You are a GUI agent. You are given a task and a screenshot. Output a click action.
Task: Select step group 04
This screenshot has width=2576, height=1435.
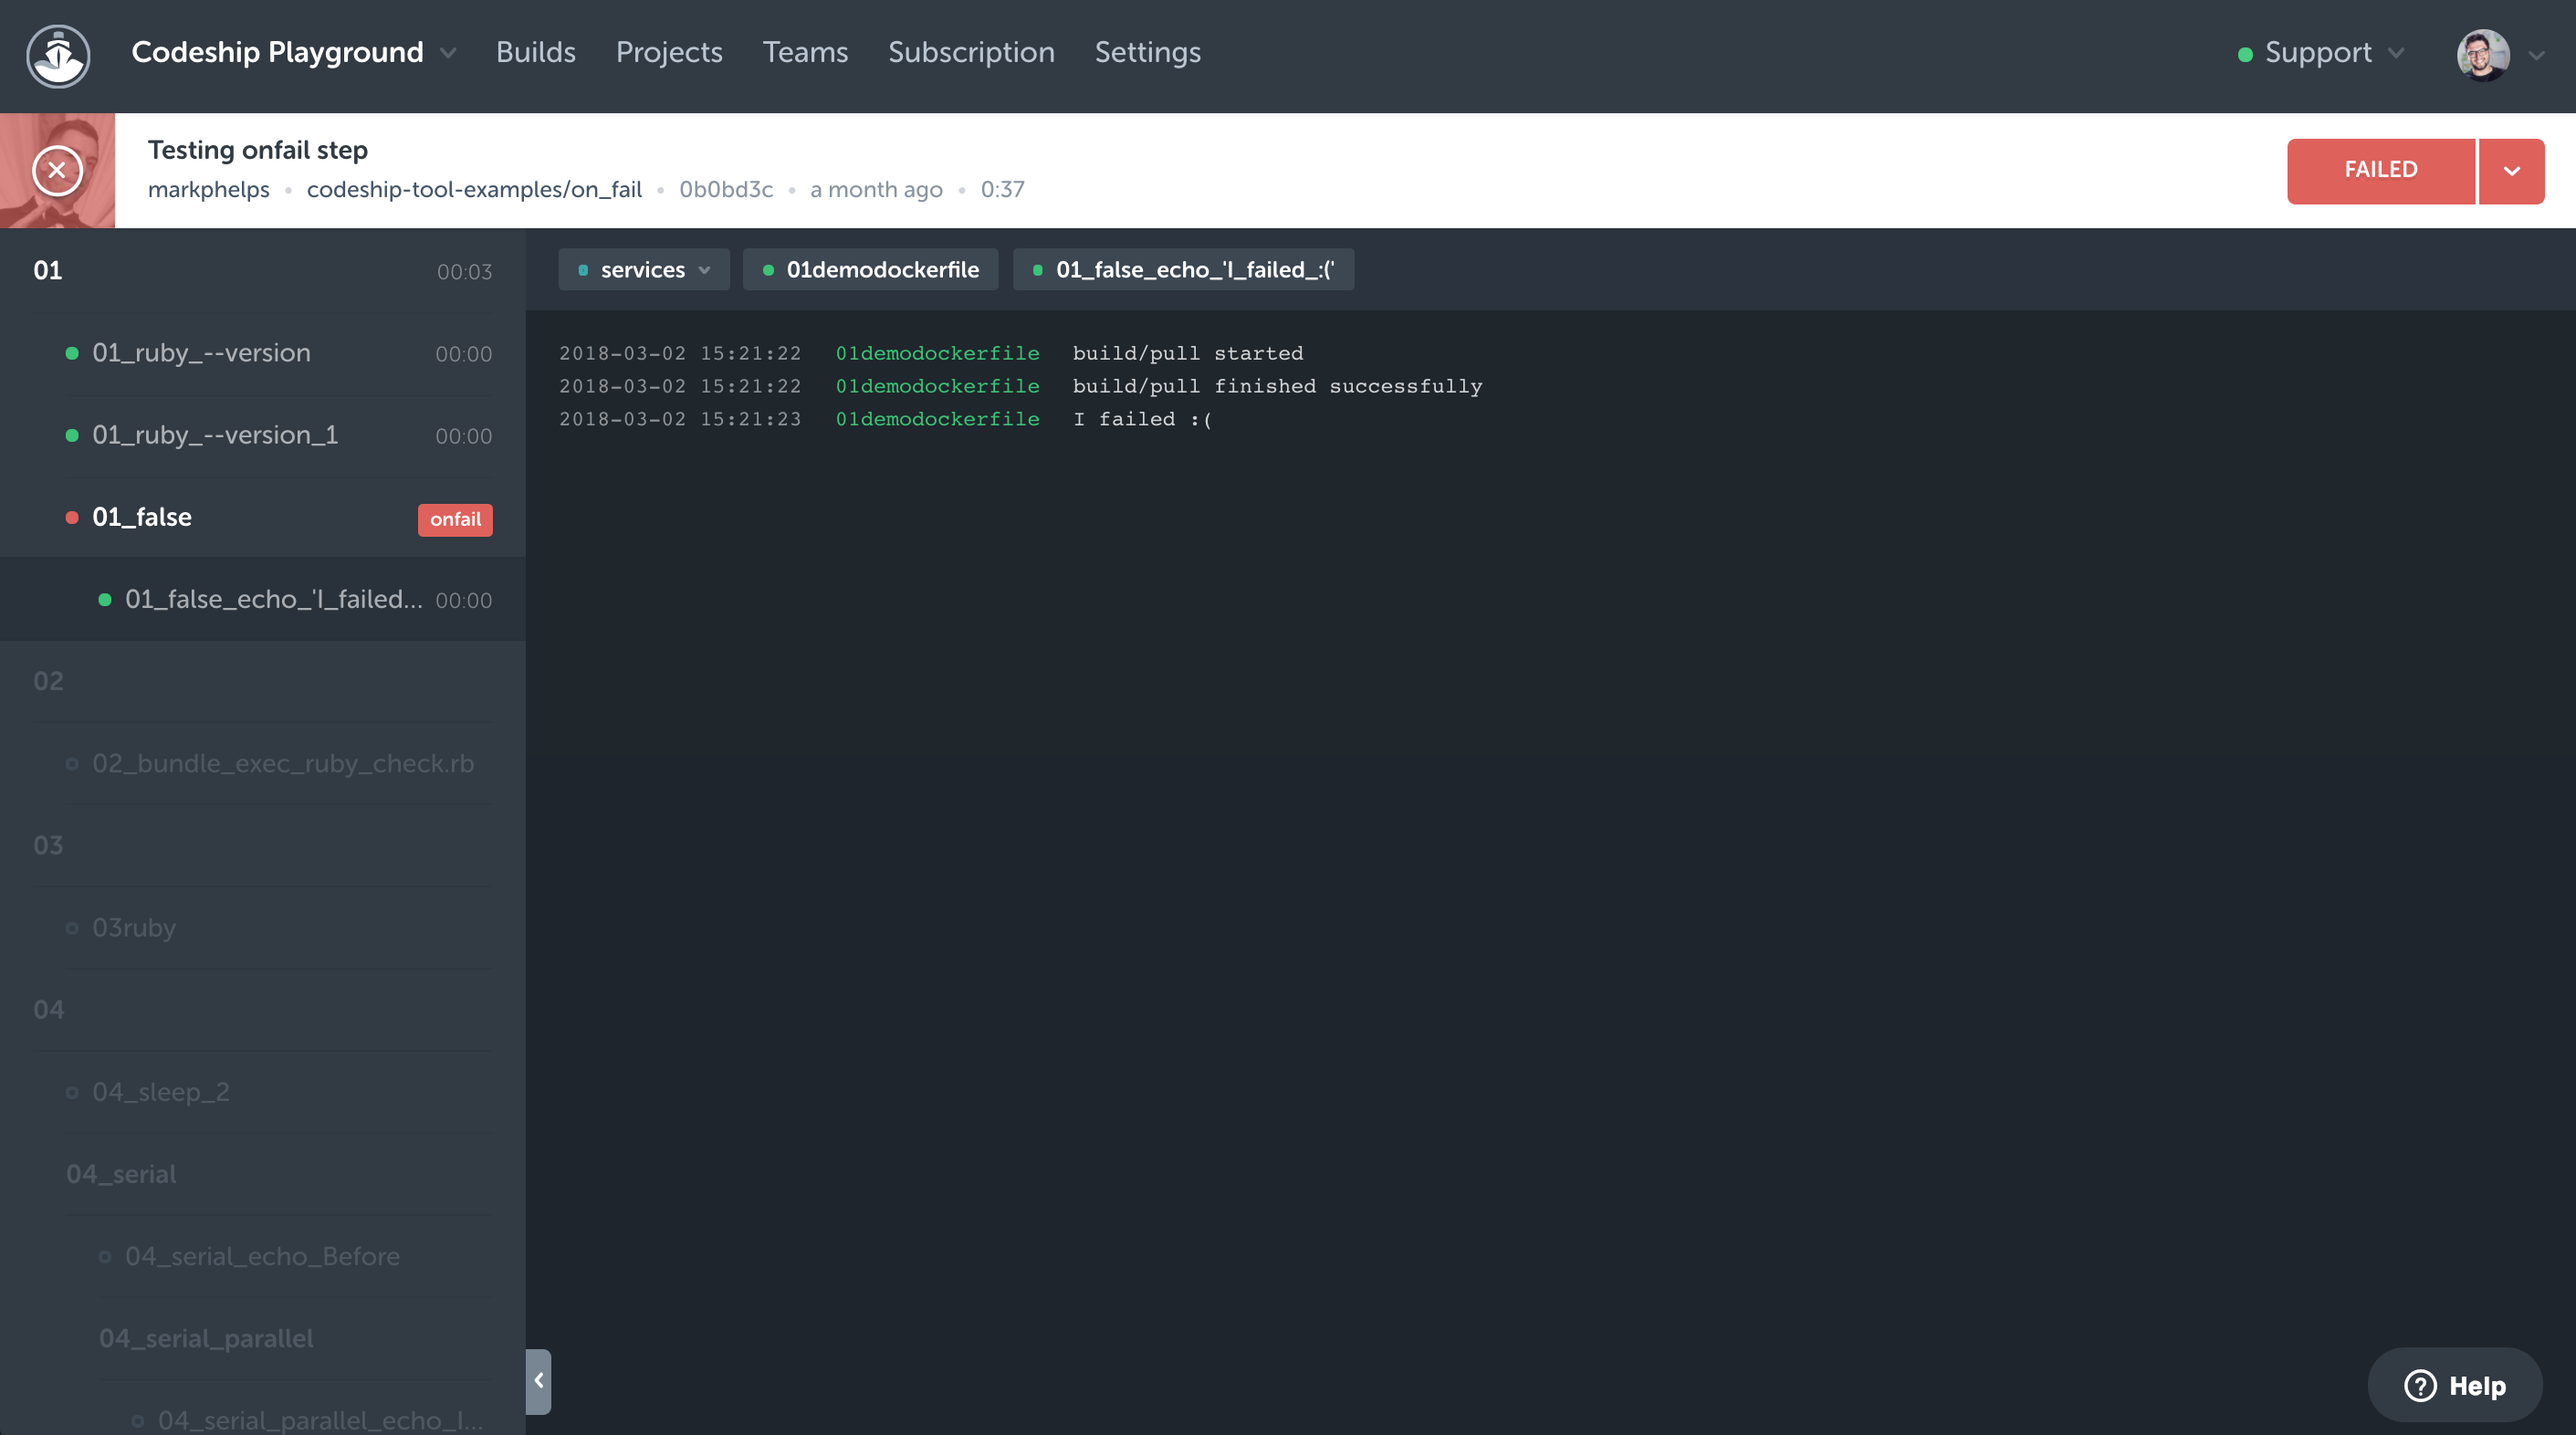tap(263, 1010)
